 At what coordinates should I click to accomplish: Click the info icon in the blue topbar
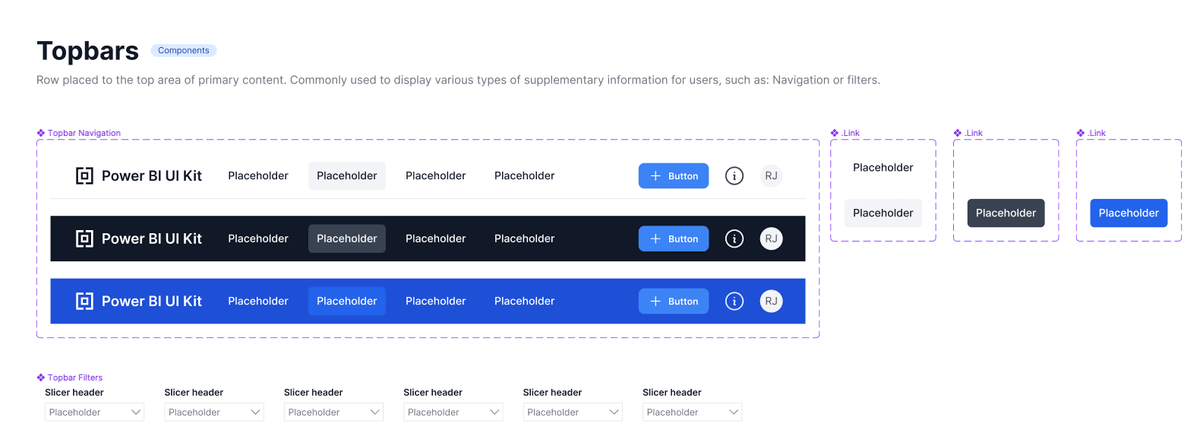(734, 301)
